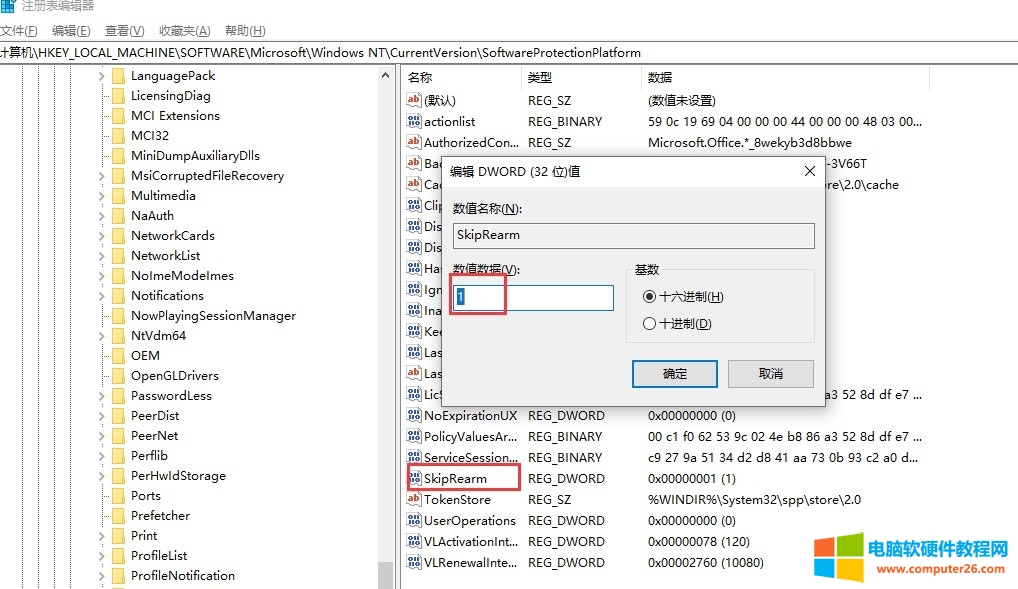Expand the NetworkCards tree node
This screenshot has height=589, width=1018.
coord(101,236)
